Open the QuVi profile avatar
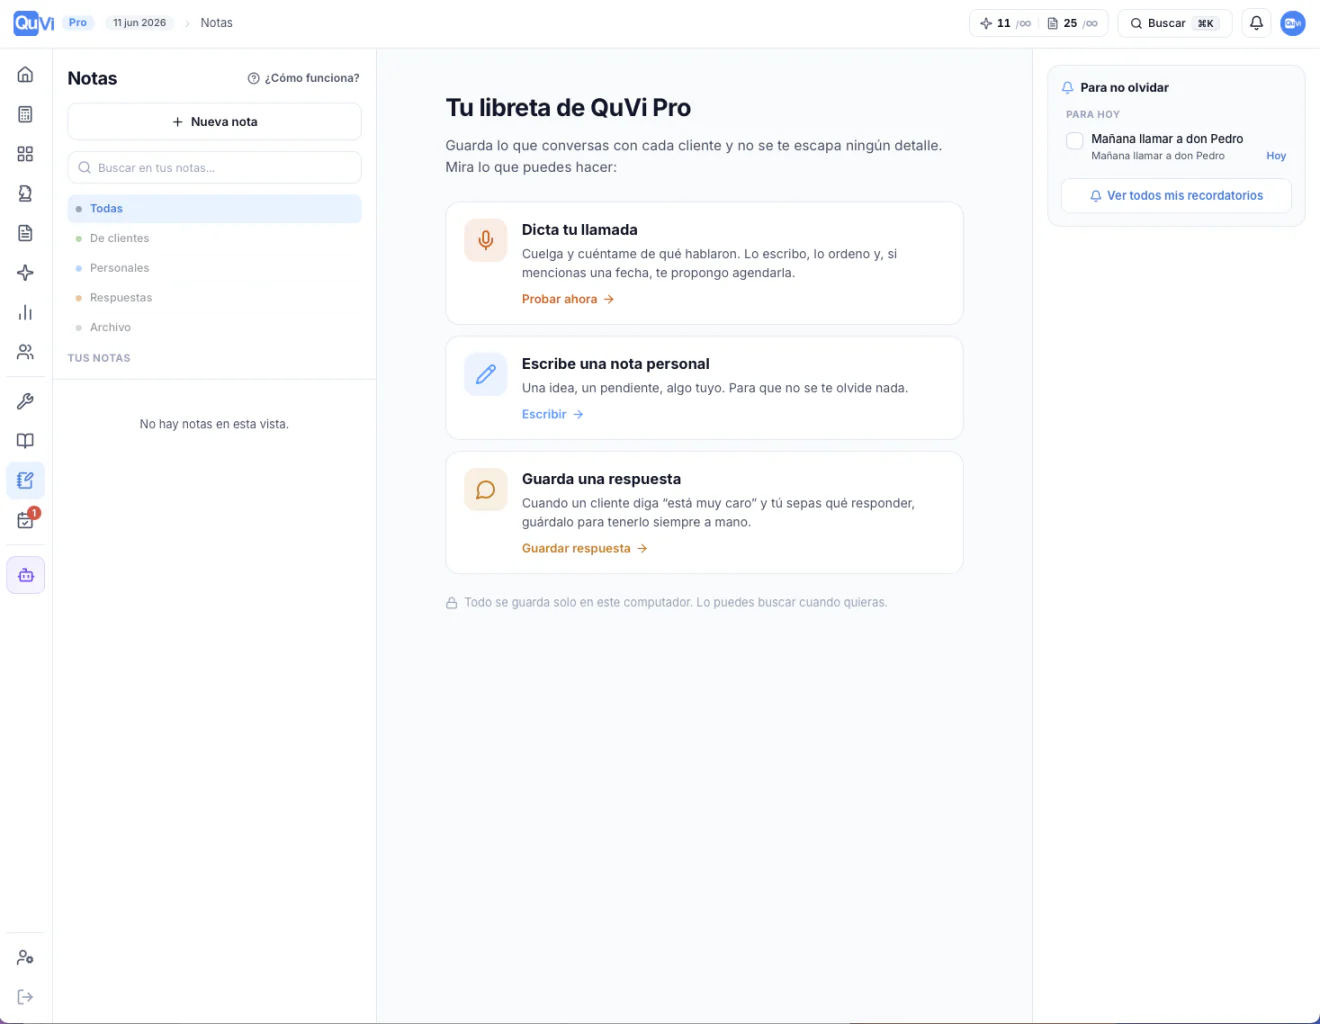This screenshot has height=1024, width=1320. (x=1293, y=23)
